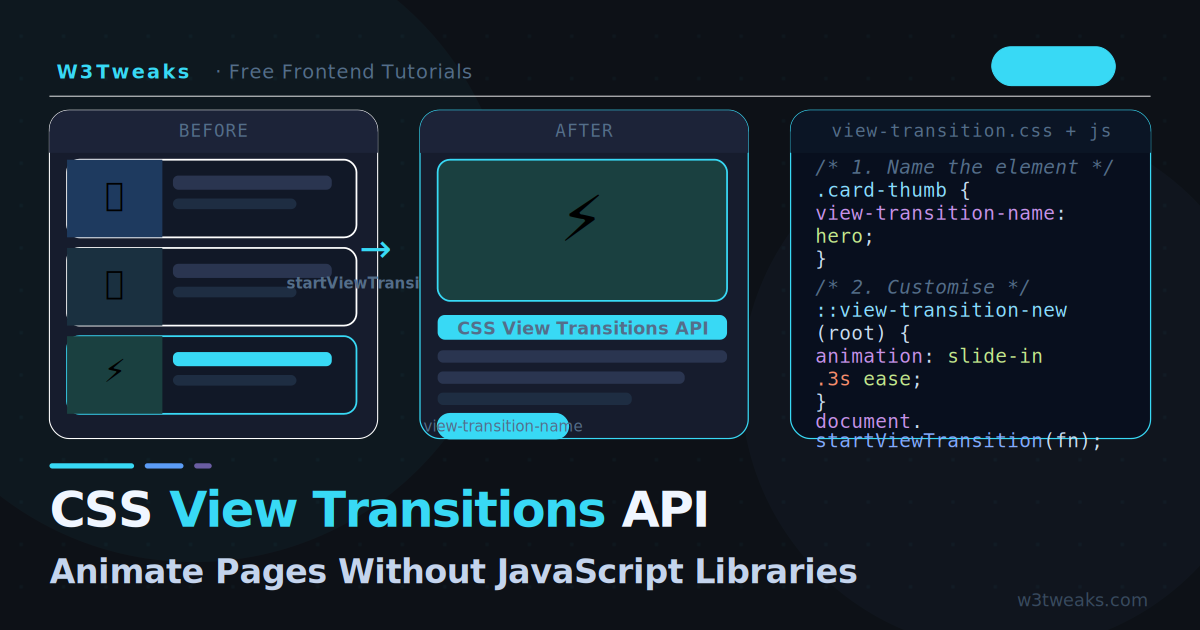Select the ".3s ease;" code line
Screen dimensions: 1200x630
868,379
